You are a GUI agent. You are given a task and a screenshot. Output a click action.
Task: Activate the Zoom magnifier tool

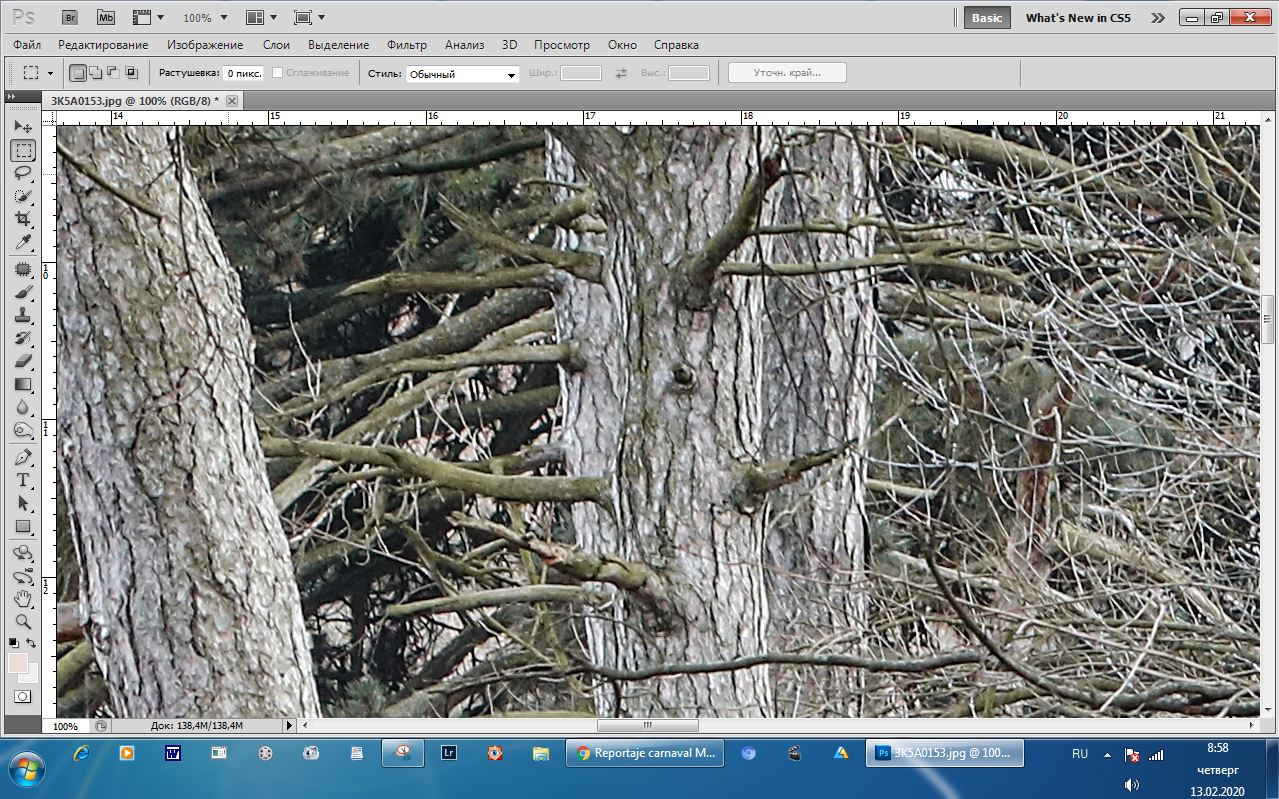pyautogui.click(x=23, y=621)
